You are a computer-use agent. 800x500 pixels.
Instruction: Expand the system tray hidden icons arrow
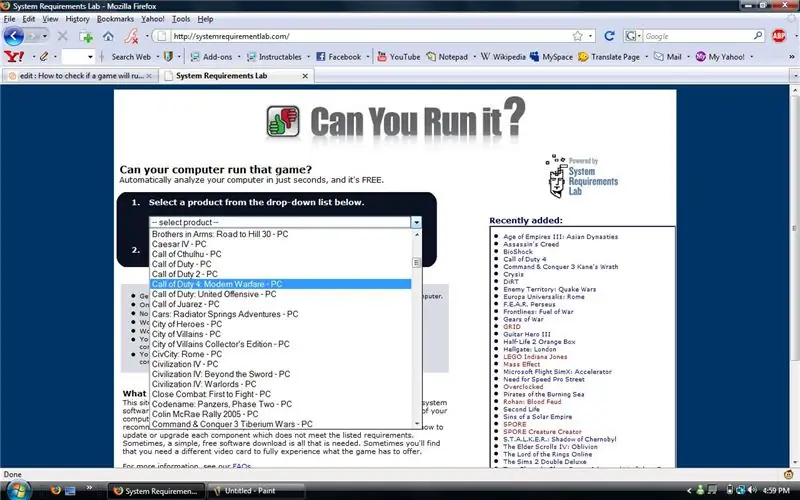click(x=689, y=491)
